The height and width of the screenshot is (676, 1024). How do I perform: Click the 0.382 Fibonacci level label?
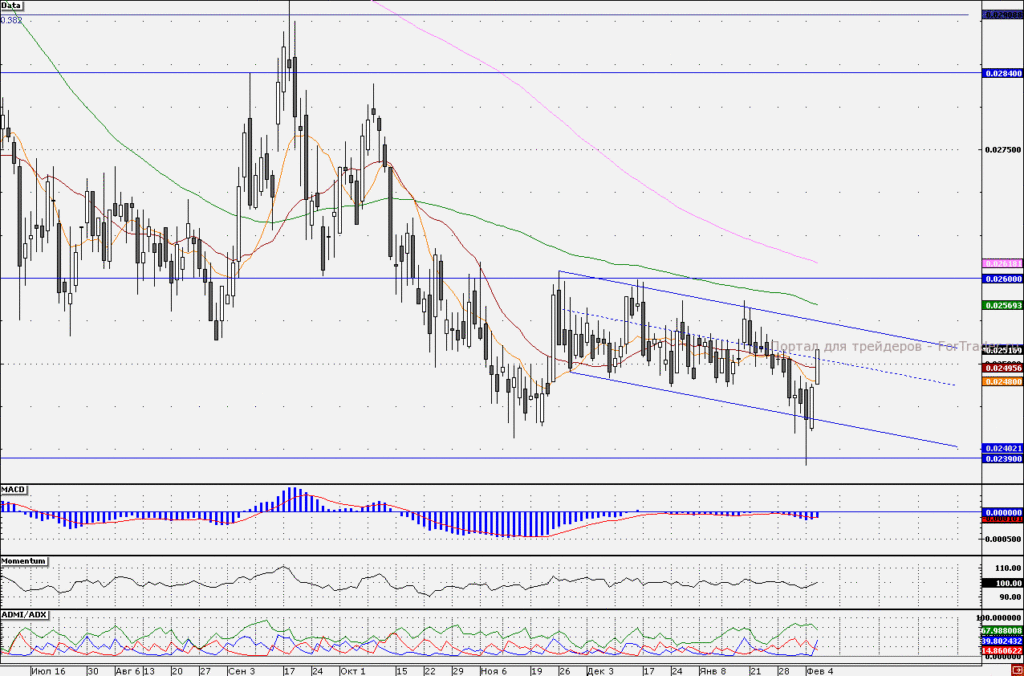pos(11,20)
